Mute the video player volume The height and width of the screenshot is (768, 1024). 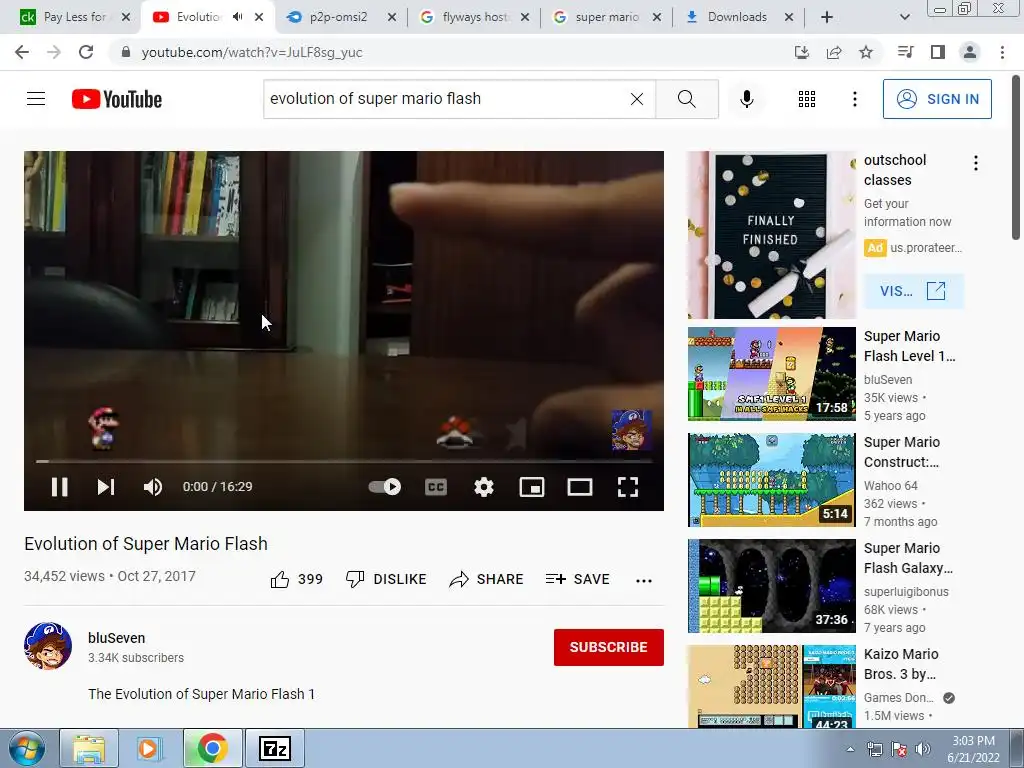tap(153, 487)
